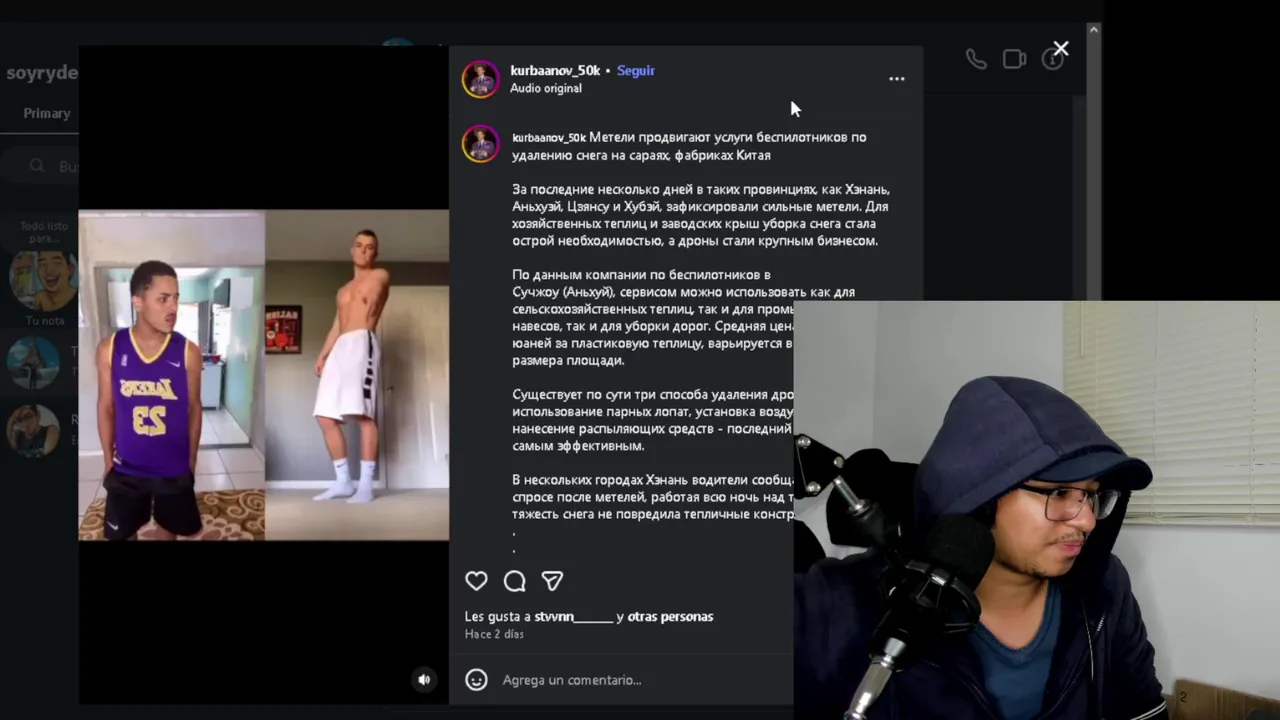
Task: Start a voice call with phone icon
Action: pyautogui.click(x=976, y=59)
